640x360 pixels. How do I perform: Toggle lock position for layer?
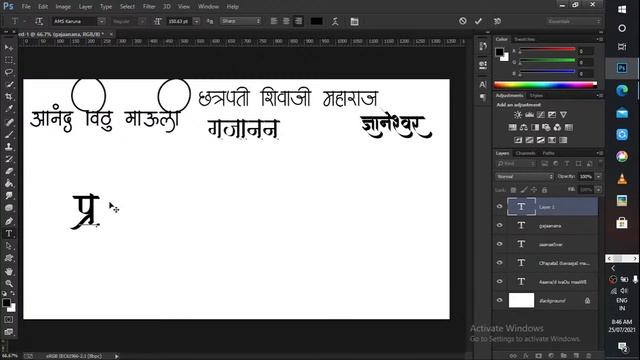pyautogui.click(x=534, y=190)
